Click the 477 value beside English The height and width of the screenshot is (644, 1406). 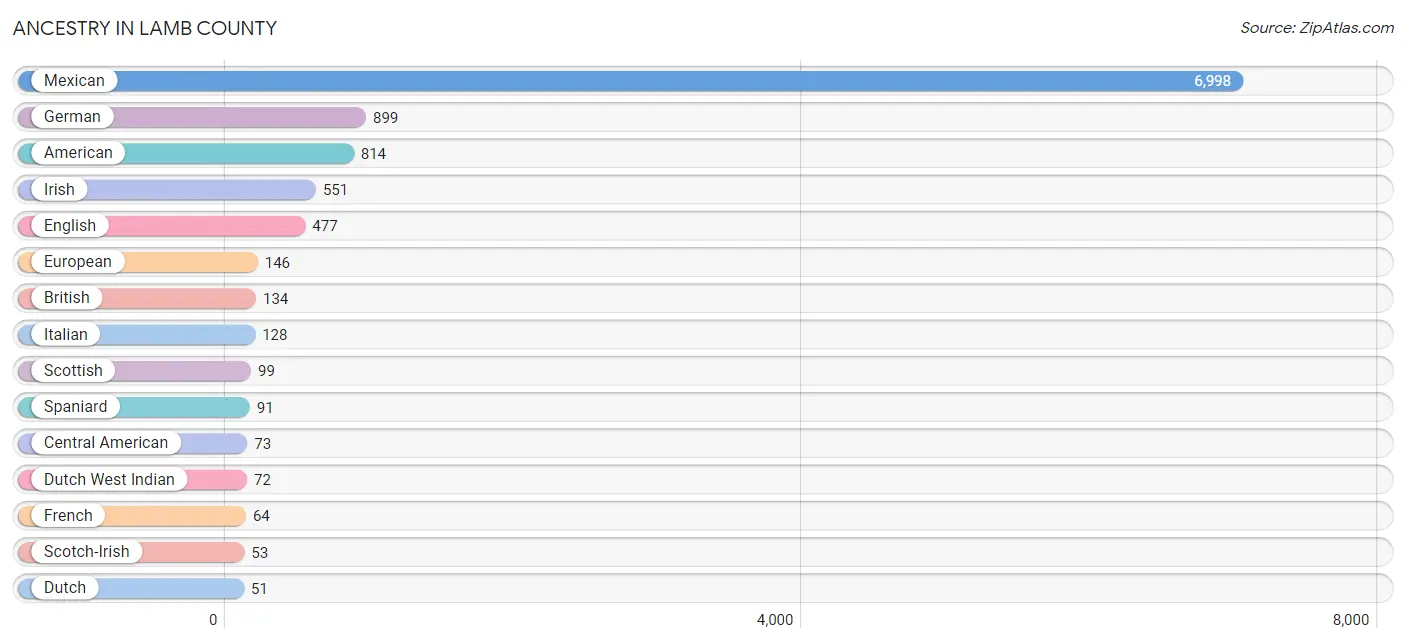tap(325, 226)
